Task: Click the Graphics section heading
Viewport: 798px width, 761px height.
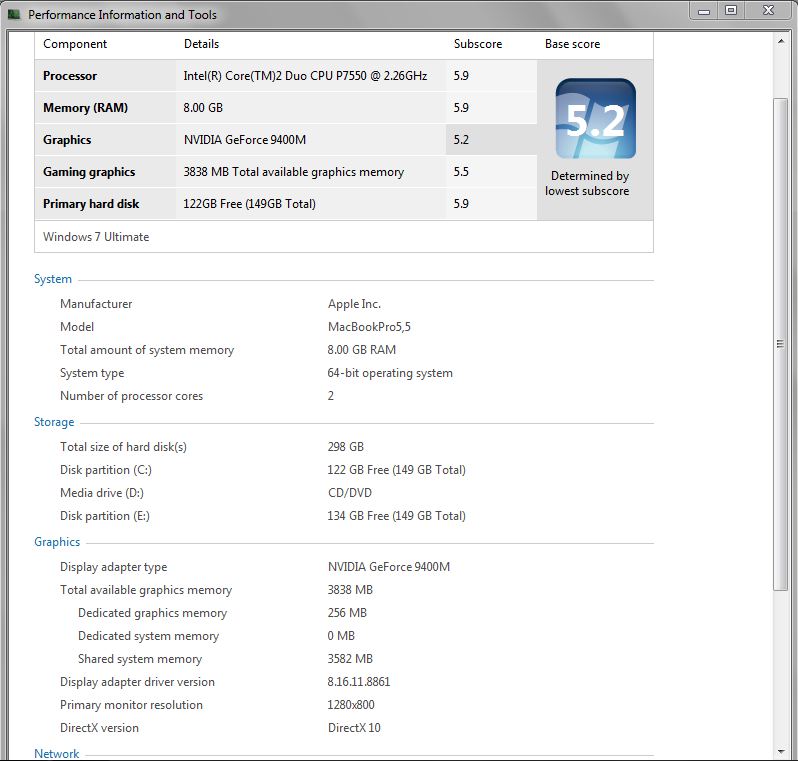Action: click(x=57, y=542)
